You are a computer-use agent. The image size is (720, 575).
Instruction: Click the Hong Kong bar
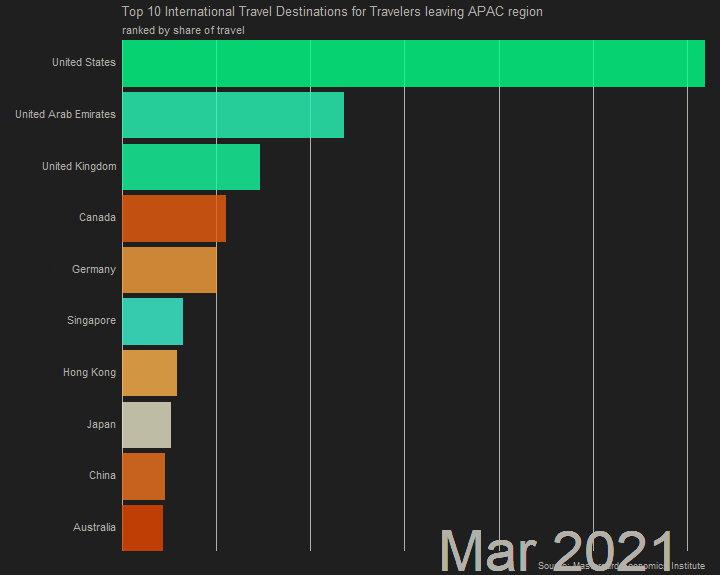149,373
